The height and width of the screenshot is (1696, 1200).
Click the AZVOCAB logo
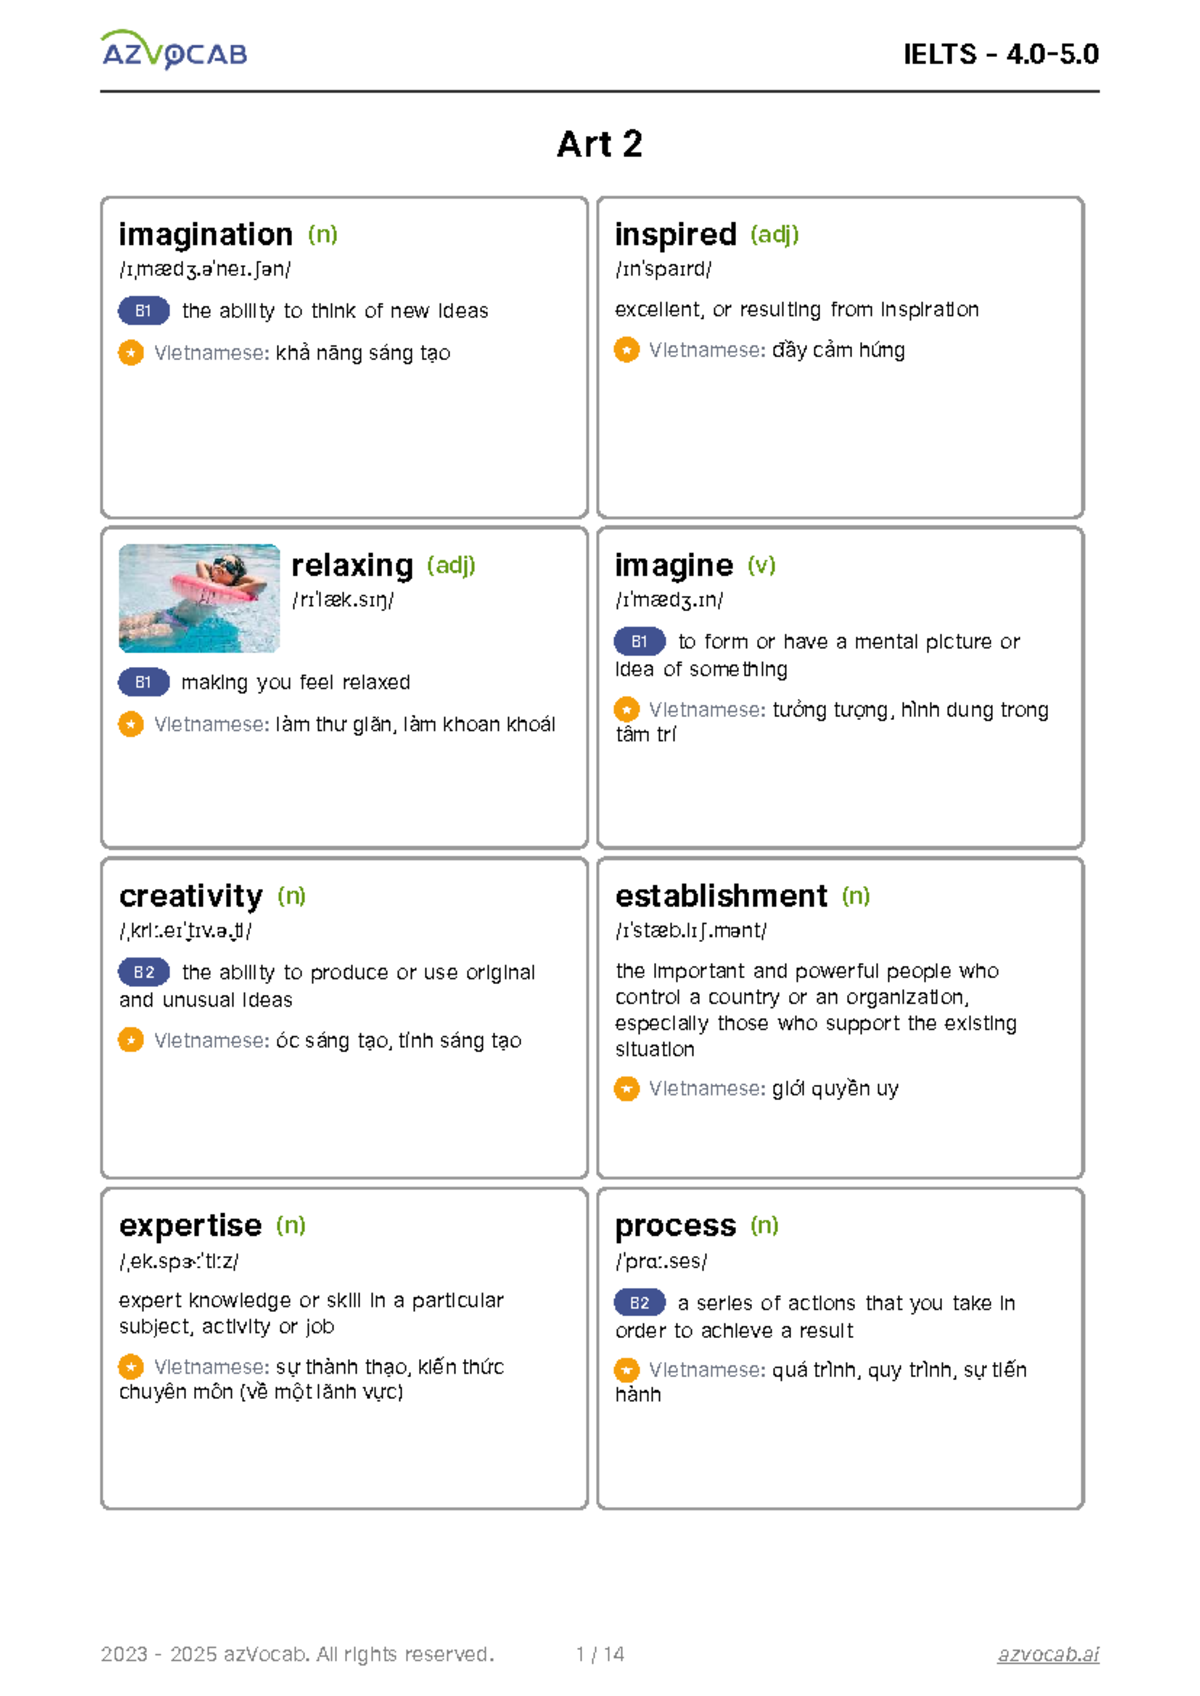(174, 50)
